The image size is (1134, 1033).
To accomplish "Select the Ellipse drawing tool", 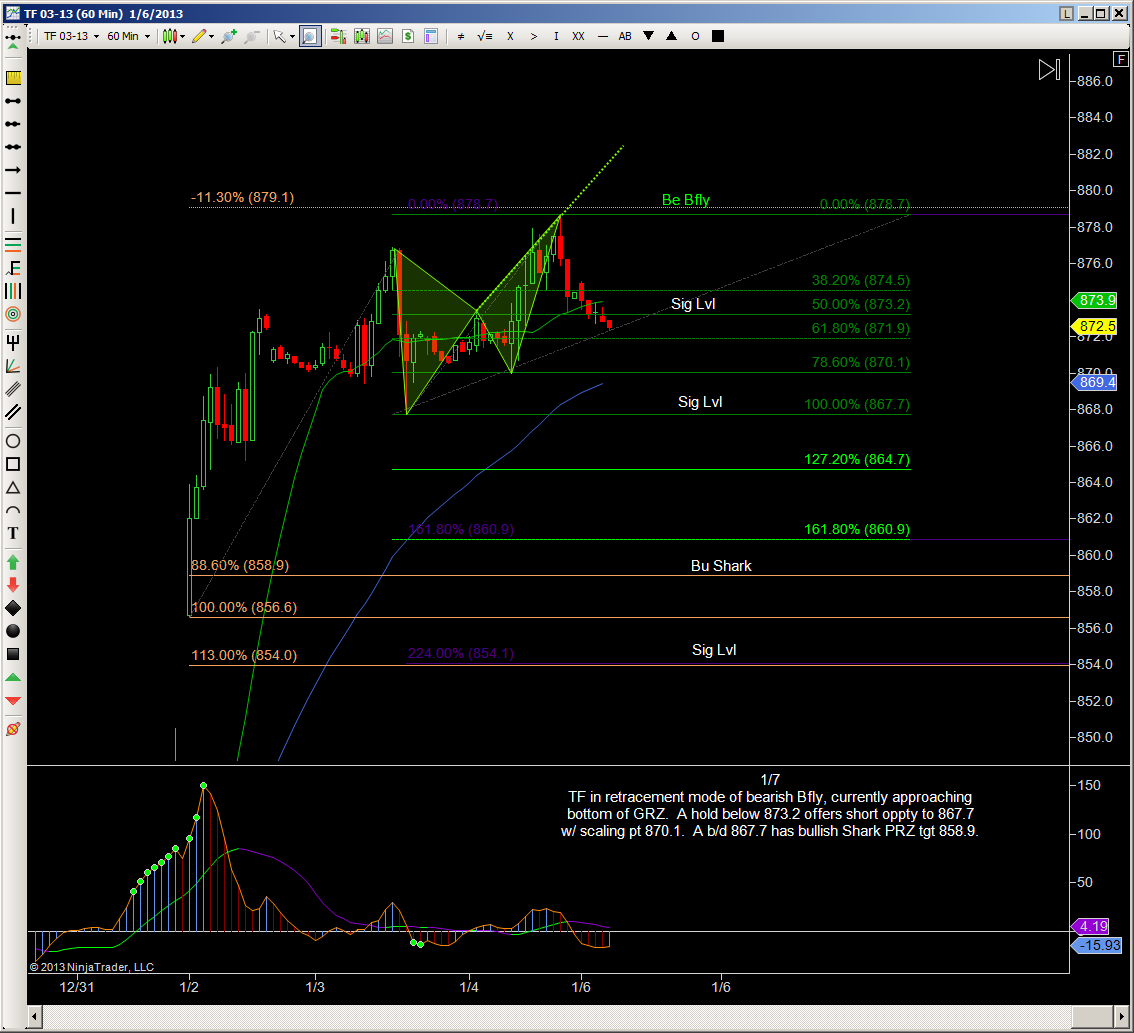I will click(x=13, y=441).
